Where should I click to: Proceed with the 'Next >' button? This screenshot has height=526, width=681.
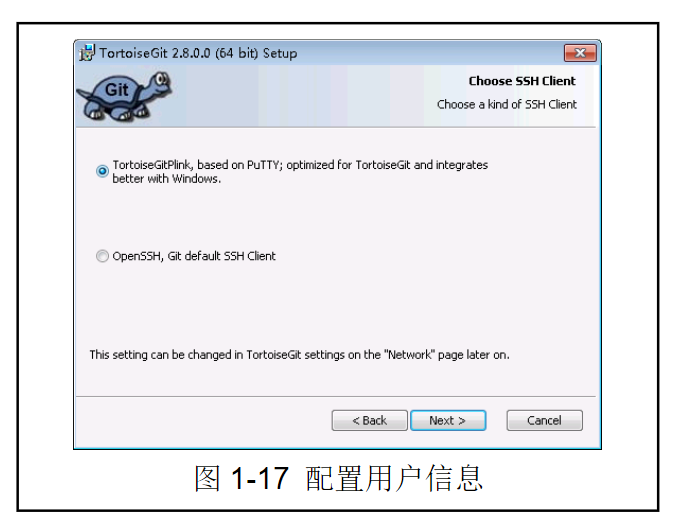point(448,420)
